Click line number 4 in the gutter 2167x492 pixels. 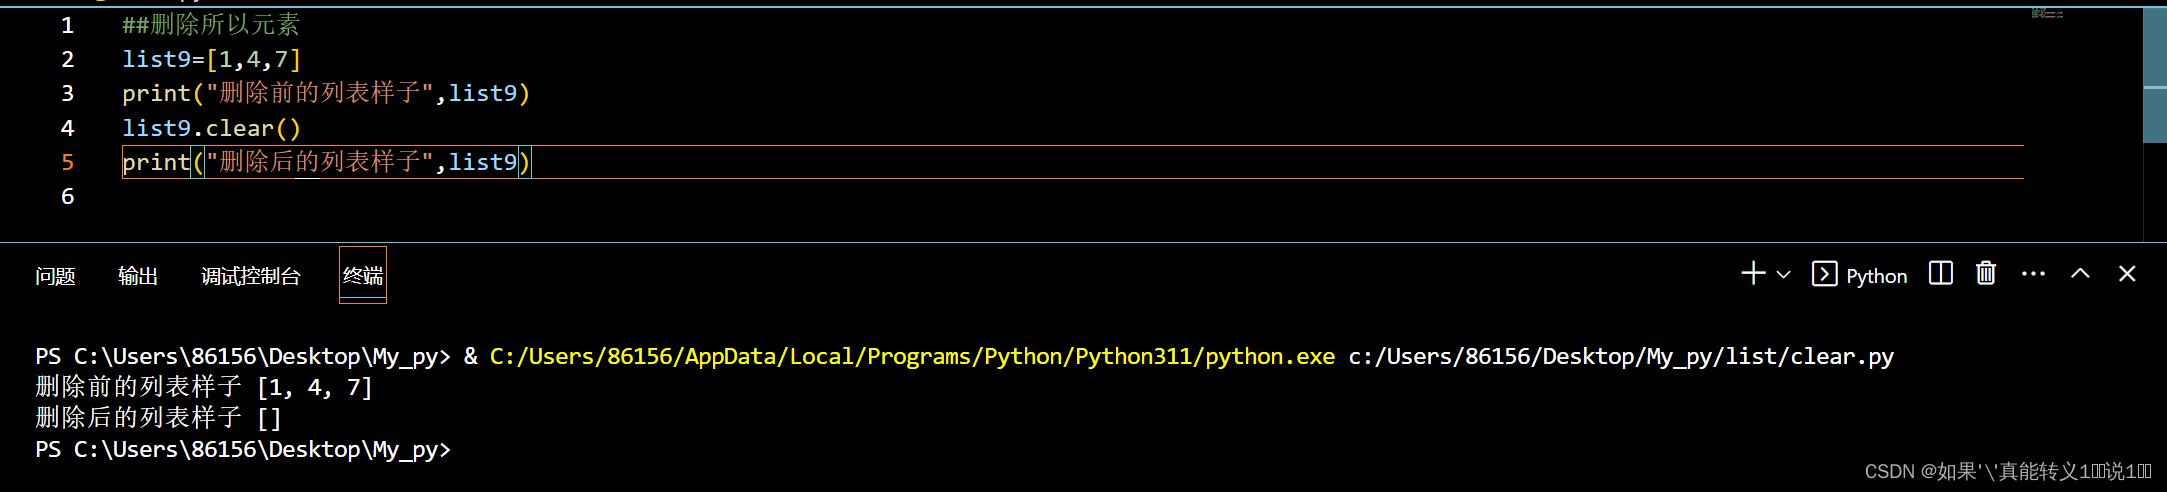click(67, 128)
